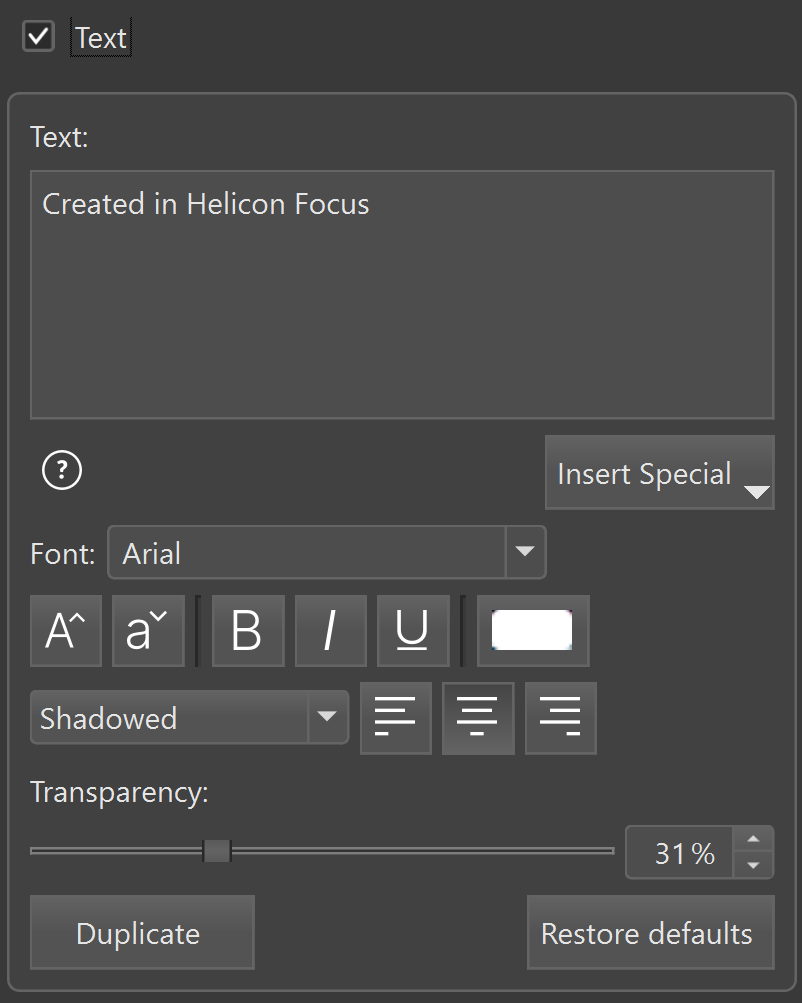
Task: Expand the Shadowed text style dropdown
Action: point(326,717)
